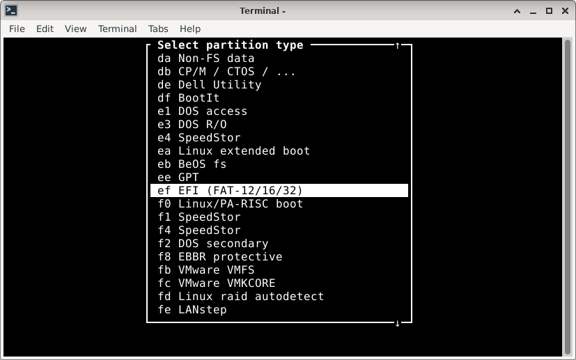The height and width of the screenshot is (360, 576).
Task: Click the up arrow of partition list
Action: pos(397,45)
